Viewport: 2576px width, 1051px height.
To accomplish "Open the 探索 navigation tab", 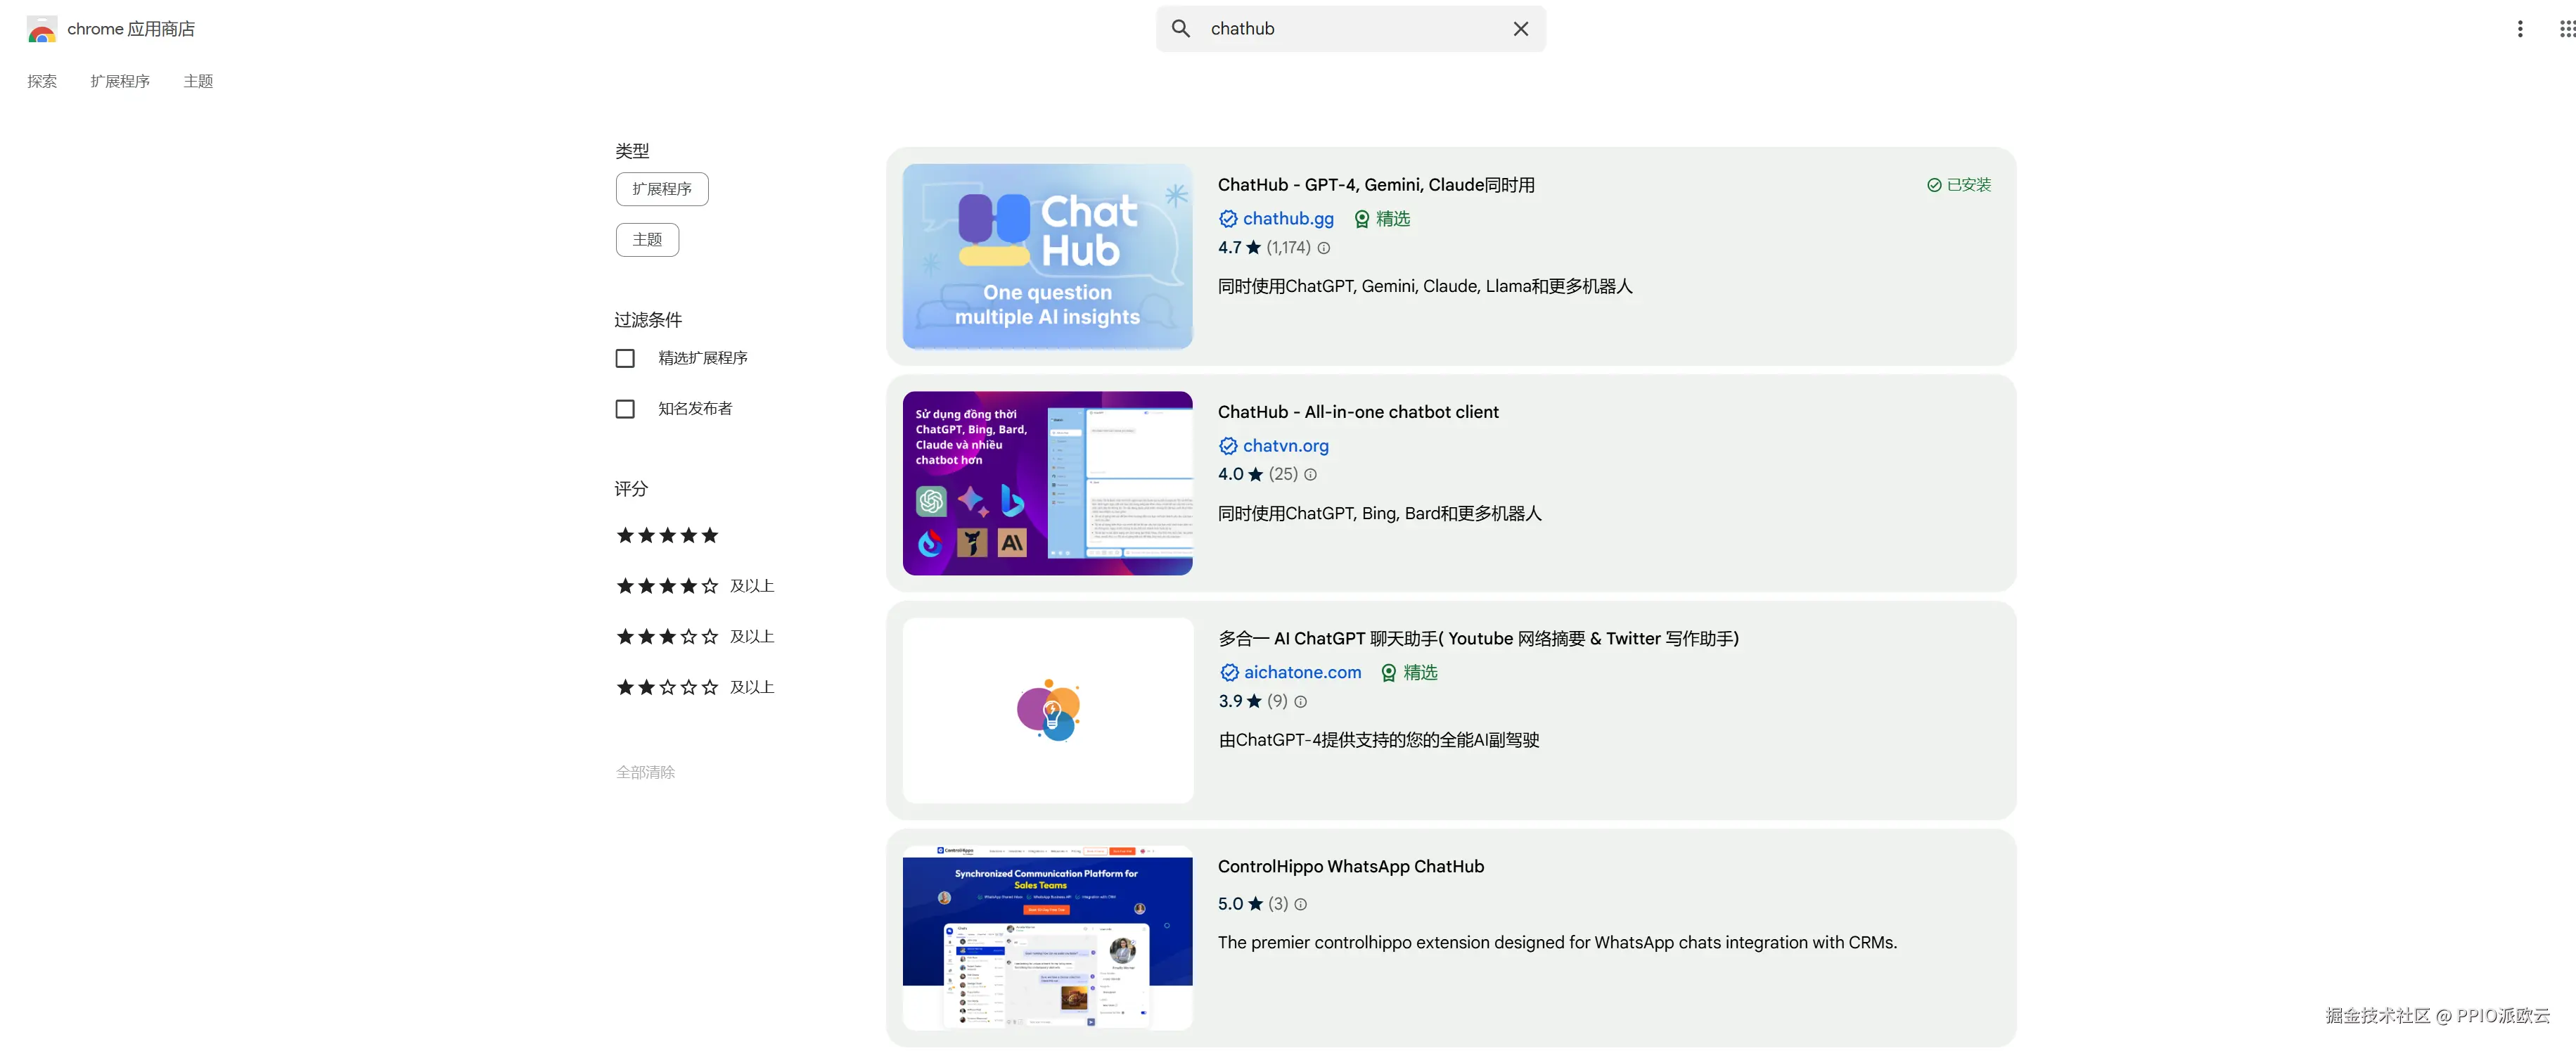I will pyautogui.click(x=42, y=81).
